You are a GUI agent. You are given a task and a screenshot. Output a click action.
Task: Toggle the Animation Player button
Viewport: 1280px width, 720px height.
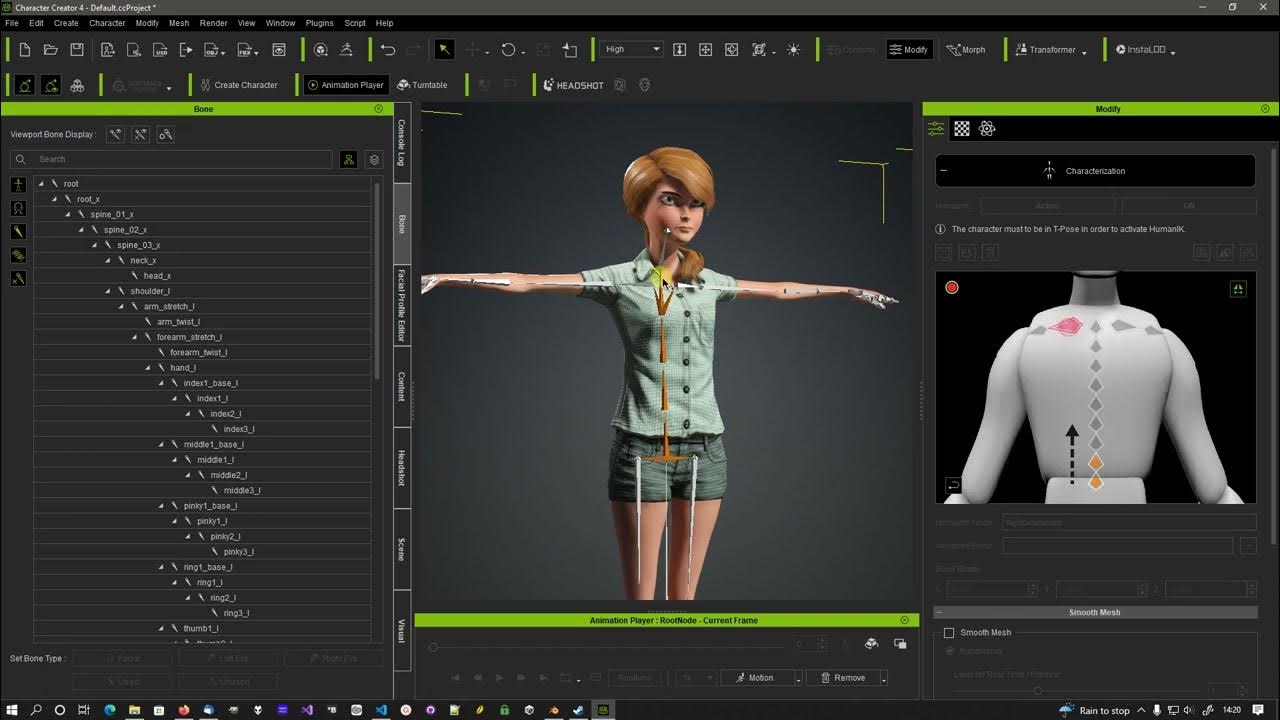(x=345, y=85)
